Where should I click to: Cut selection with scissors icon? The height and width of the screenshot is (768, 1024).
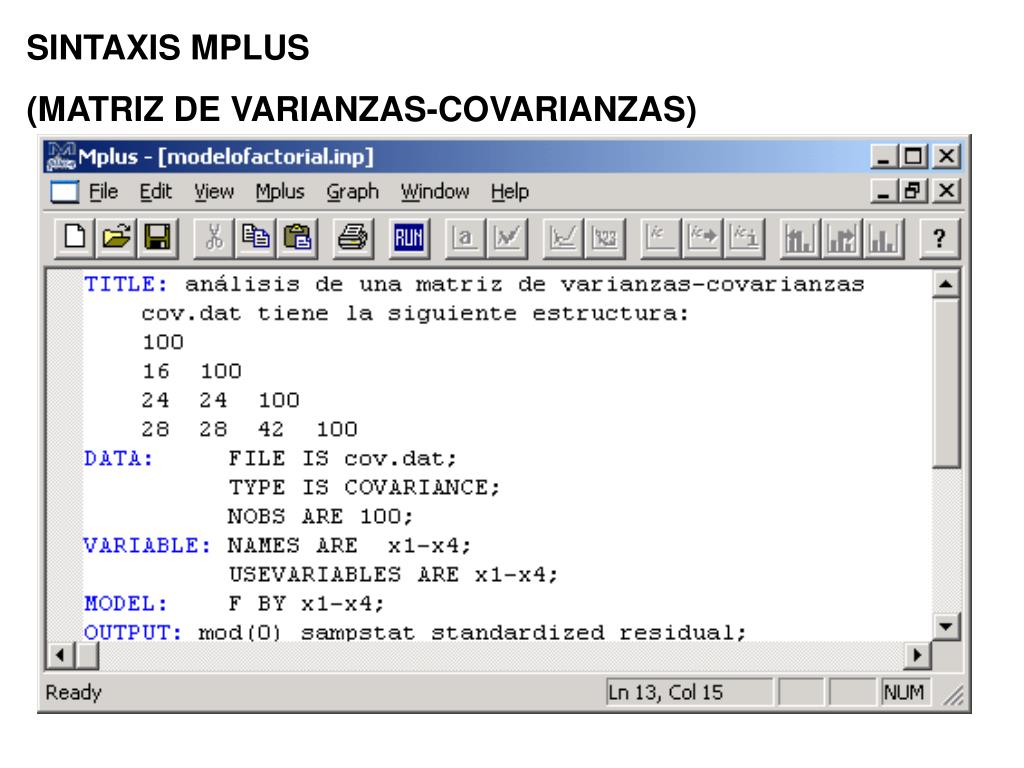[214, 238]
